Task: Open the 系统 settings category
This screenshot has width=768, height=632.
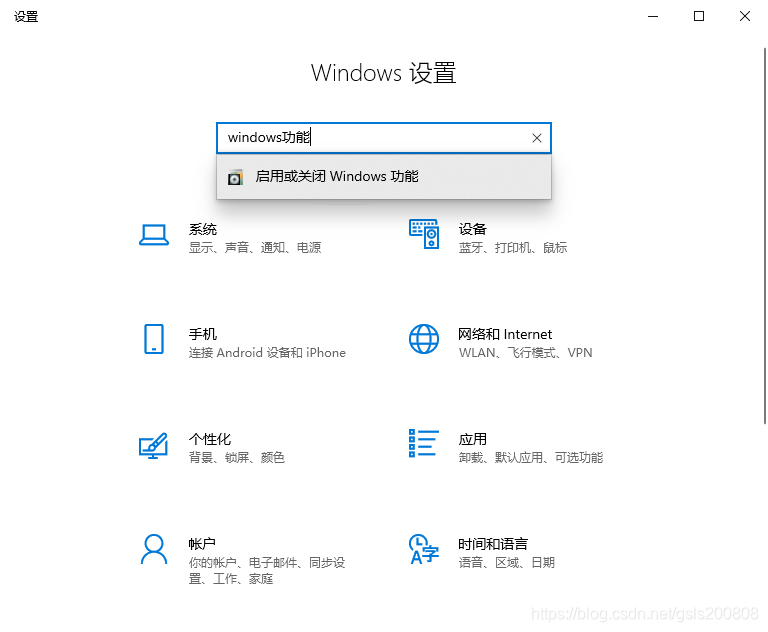Action: [203, 229]
